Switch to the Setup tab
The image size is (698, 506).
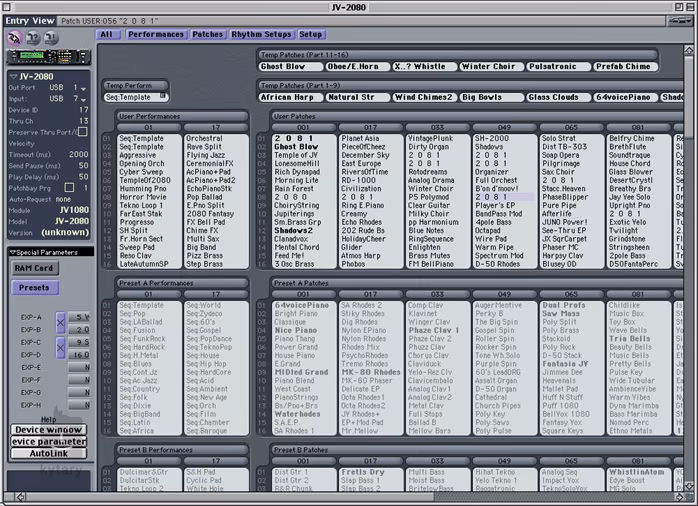(311, 34)
